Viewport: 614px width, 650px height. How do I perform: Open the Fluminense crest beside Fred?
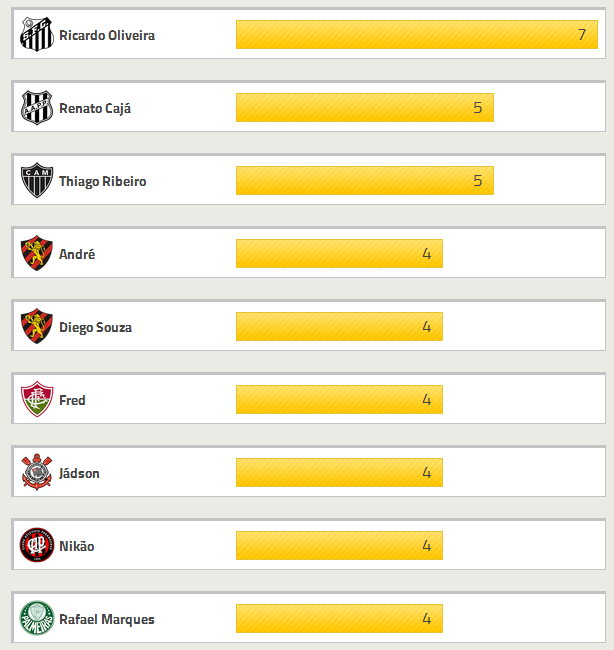point(37,400)
